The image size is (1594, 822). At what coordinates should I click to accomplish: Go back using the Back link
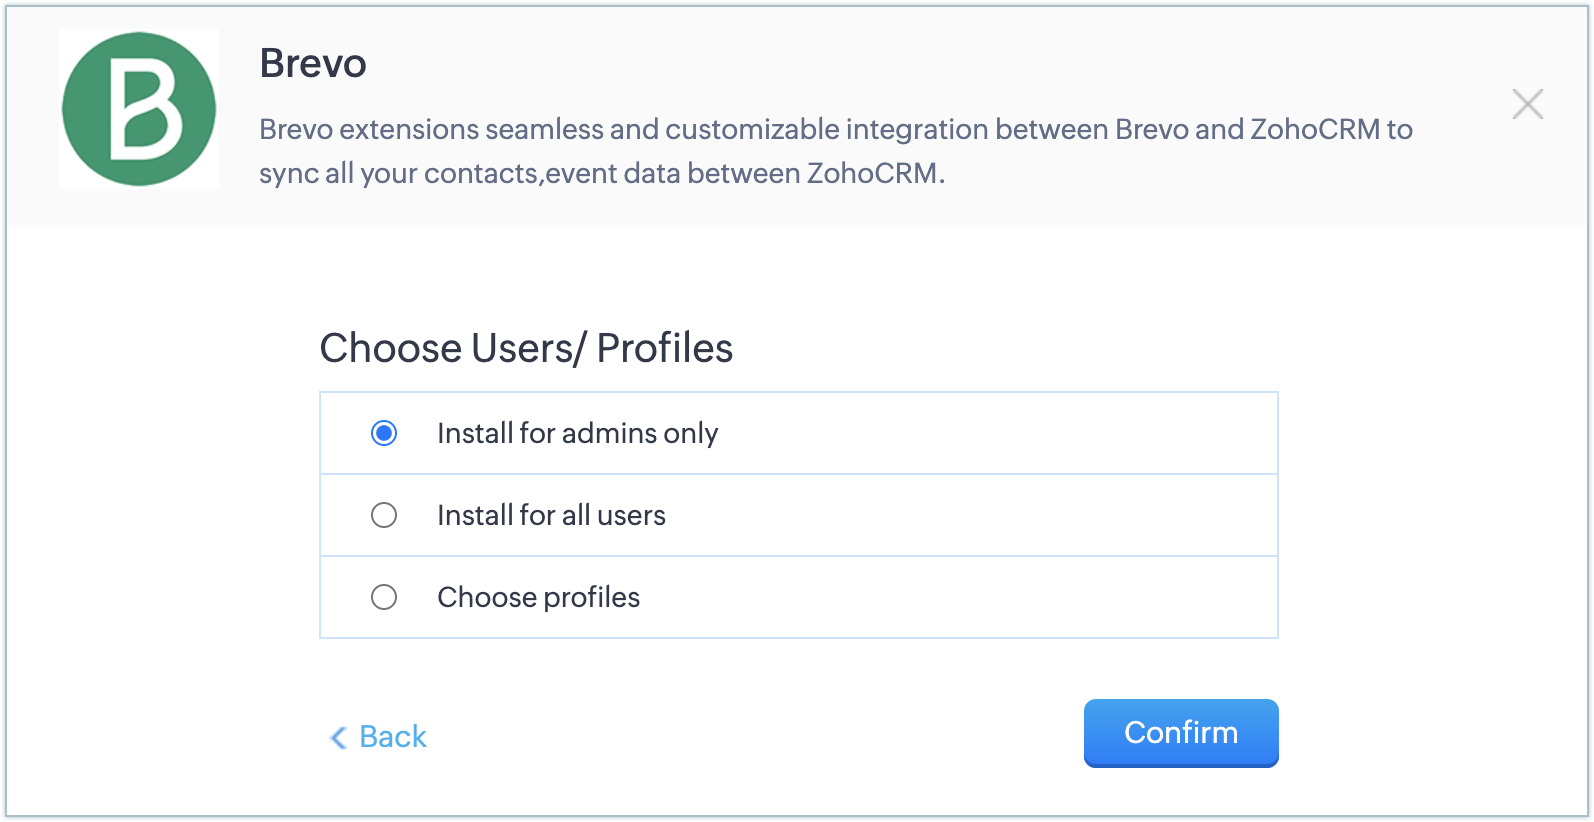393,737
